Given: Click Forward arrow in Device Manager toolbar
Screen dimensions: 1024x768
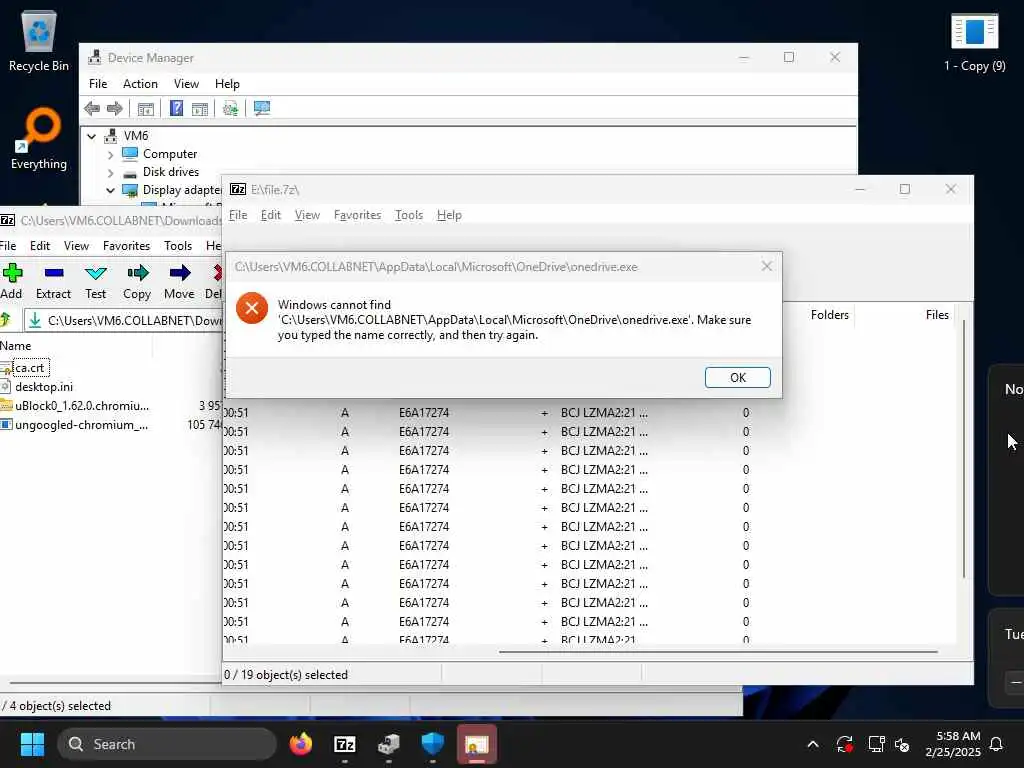Looking at the screenshot, I should [x=115, y=108].
